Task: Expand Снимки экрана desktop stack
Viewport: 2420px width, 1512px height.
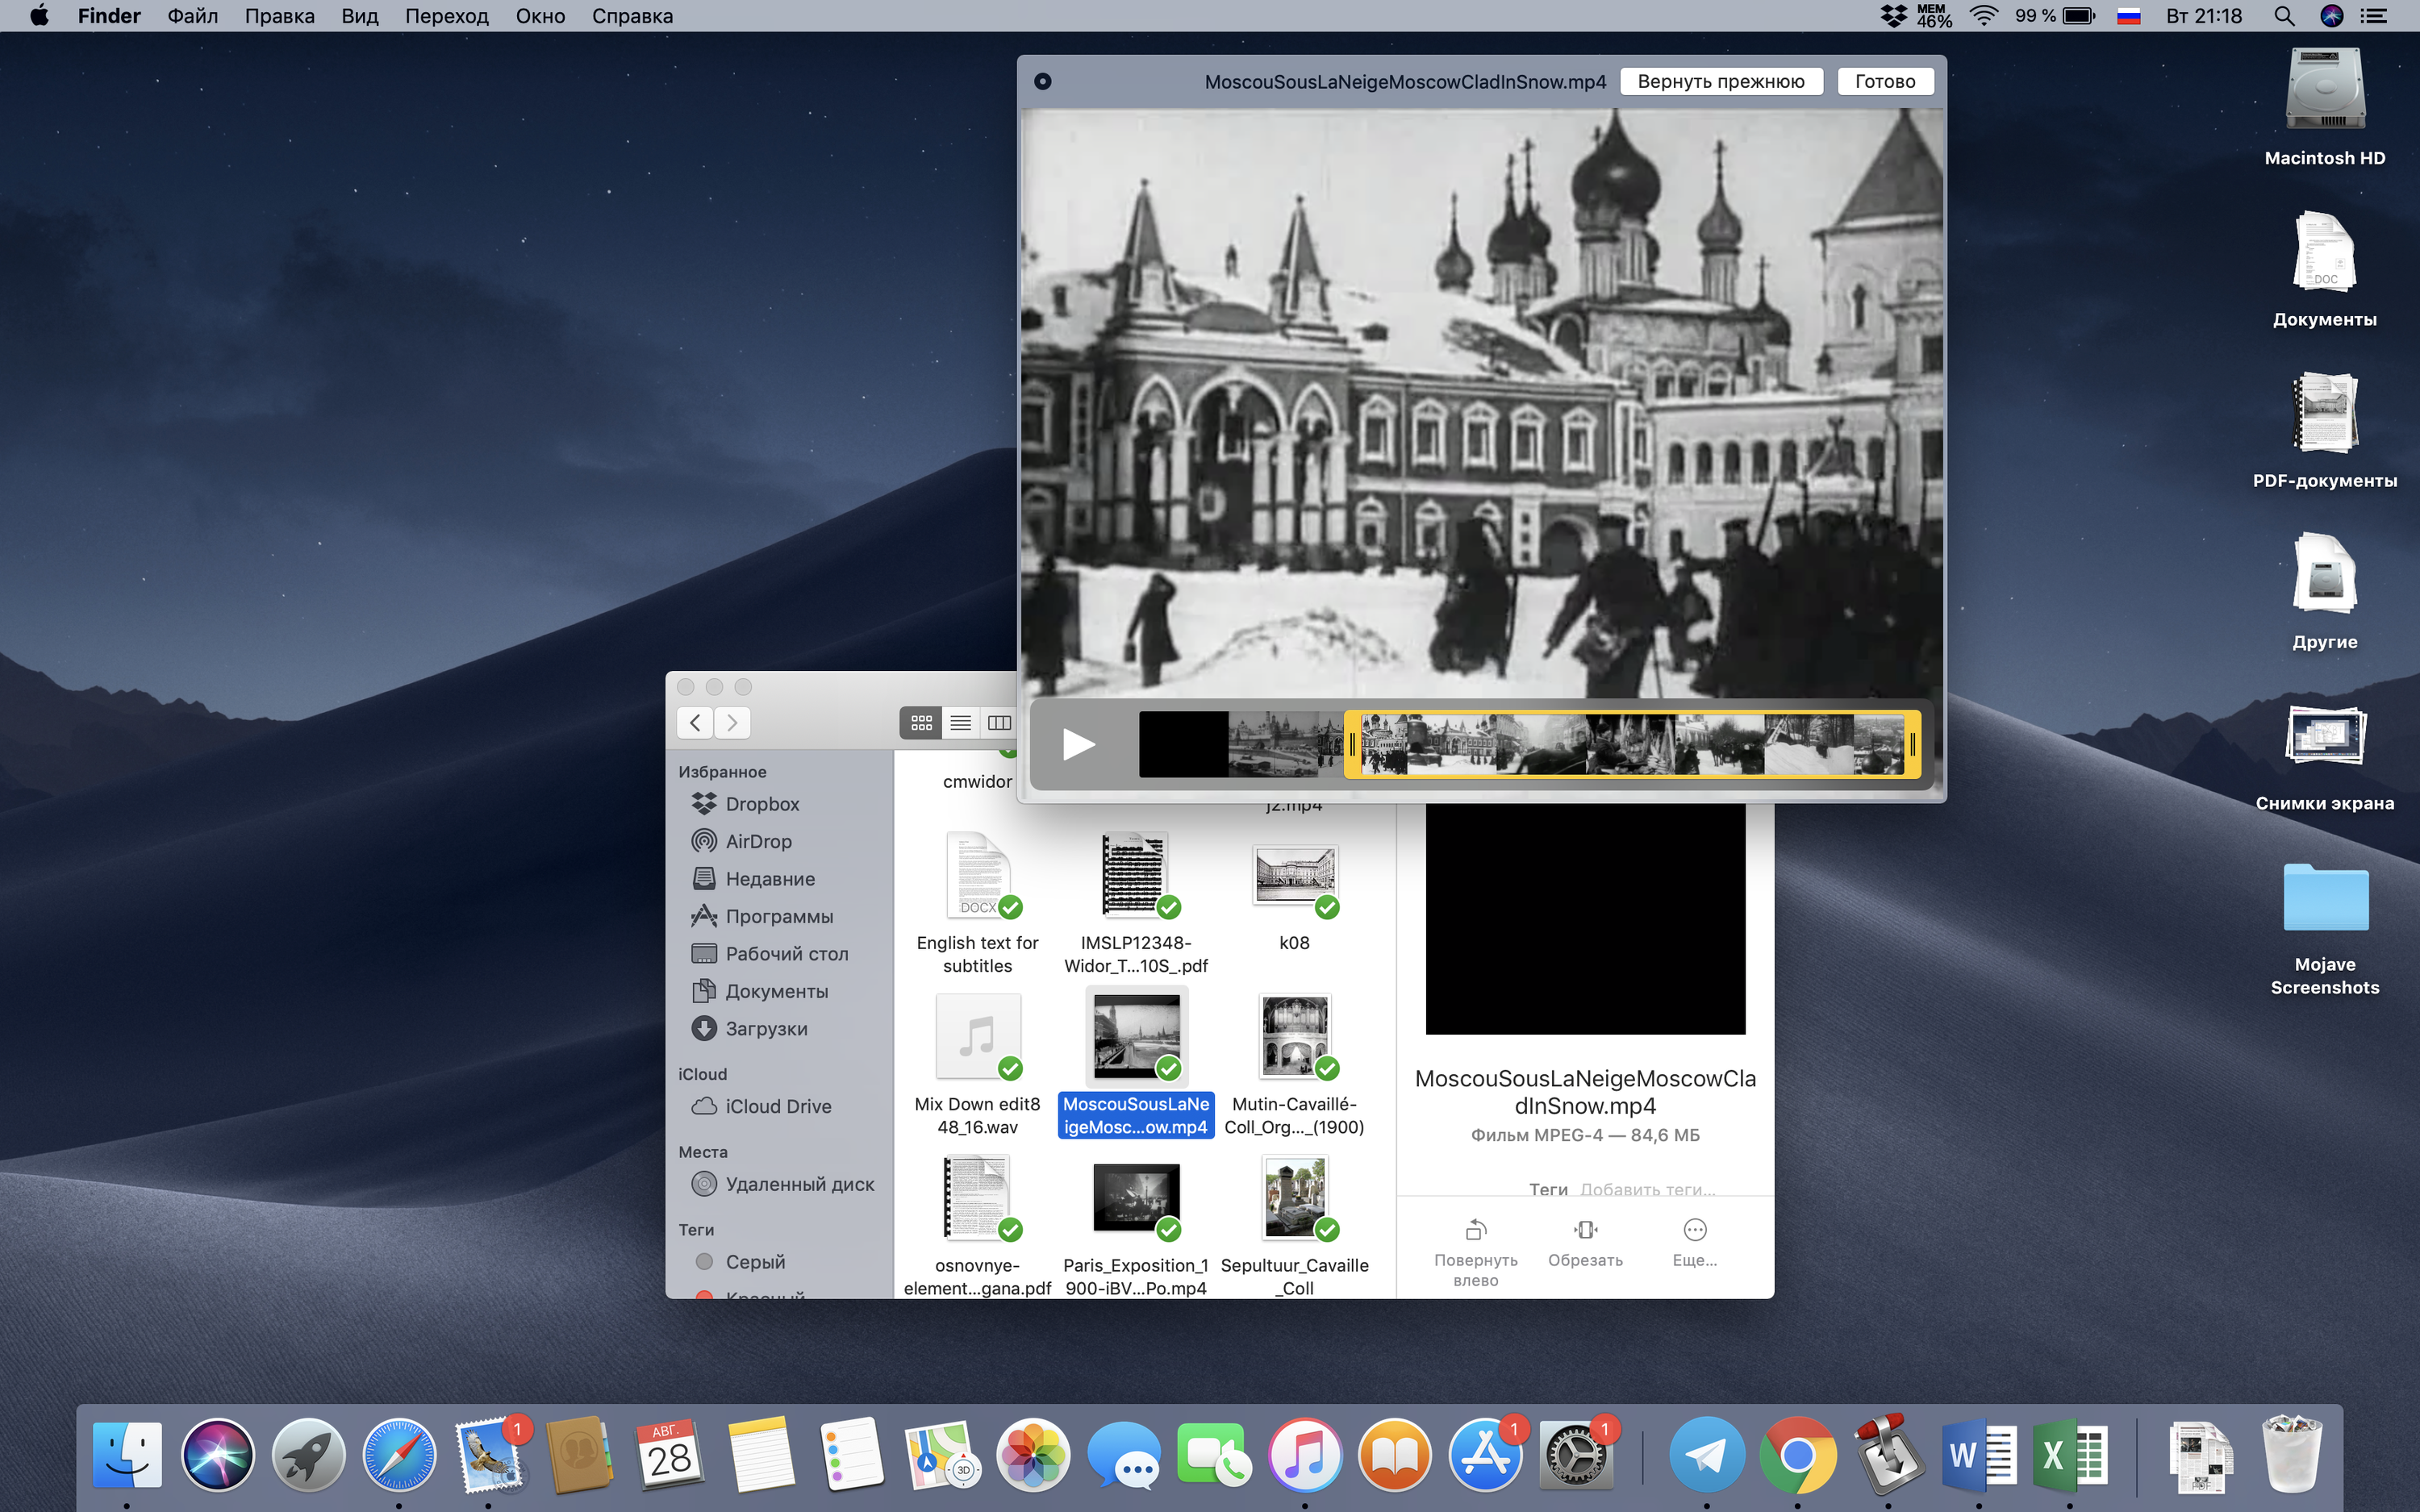Action: pyautogui.click(x=2324, y=737)
